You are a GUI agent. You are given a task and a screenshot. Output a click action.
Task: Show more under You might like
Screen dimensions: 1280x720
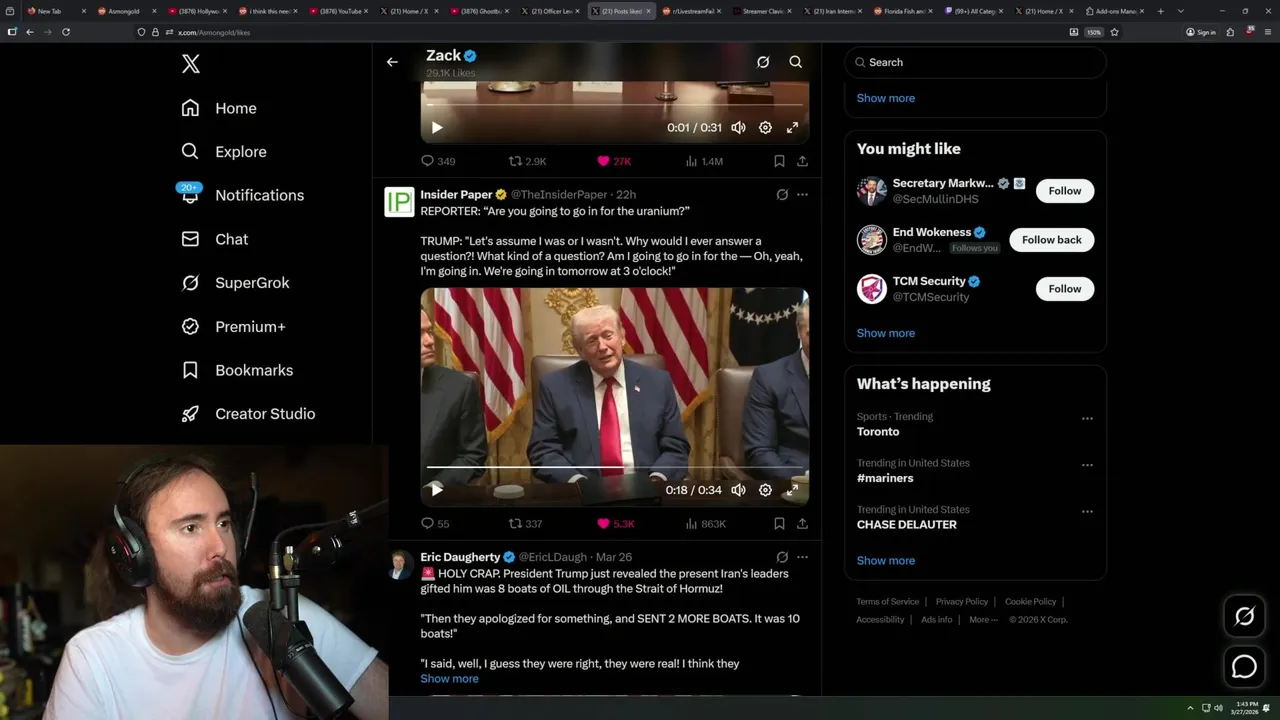coord(886,333)
